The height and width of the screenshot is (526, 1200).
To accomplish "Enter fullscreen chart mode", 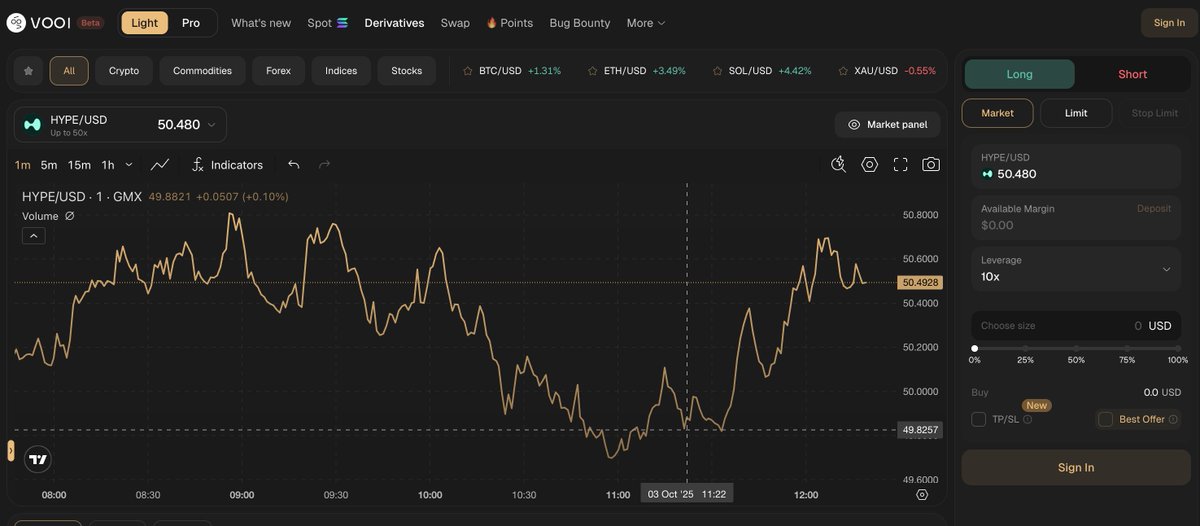I will tap(900, 165).
